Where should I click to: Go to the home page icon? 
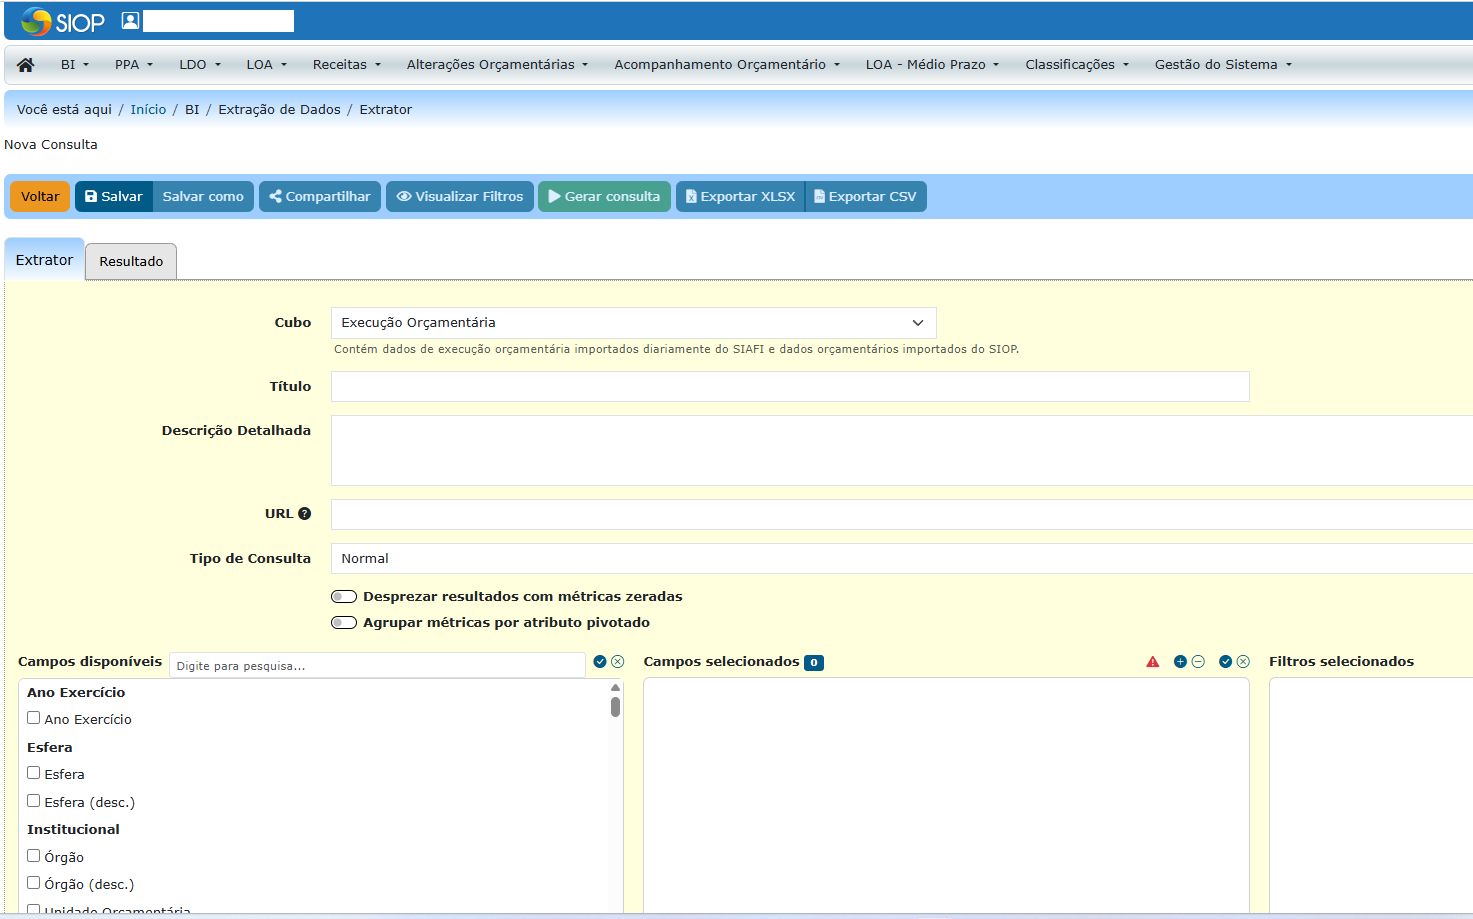click(x=26, y=64)
